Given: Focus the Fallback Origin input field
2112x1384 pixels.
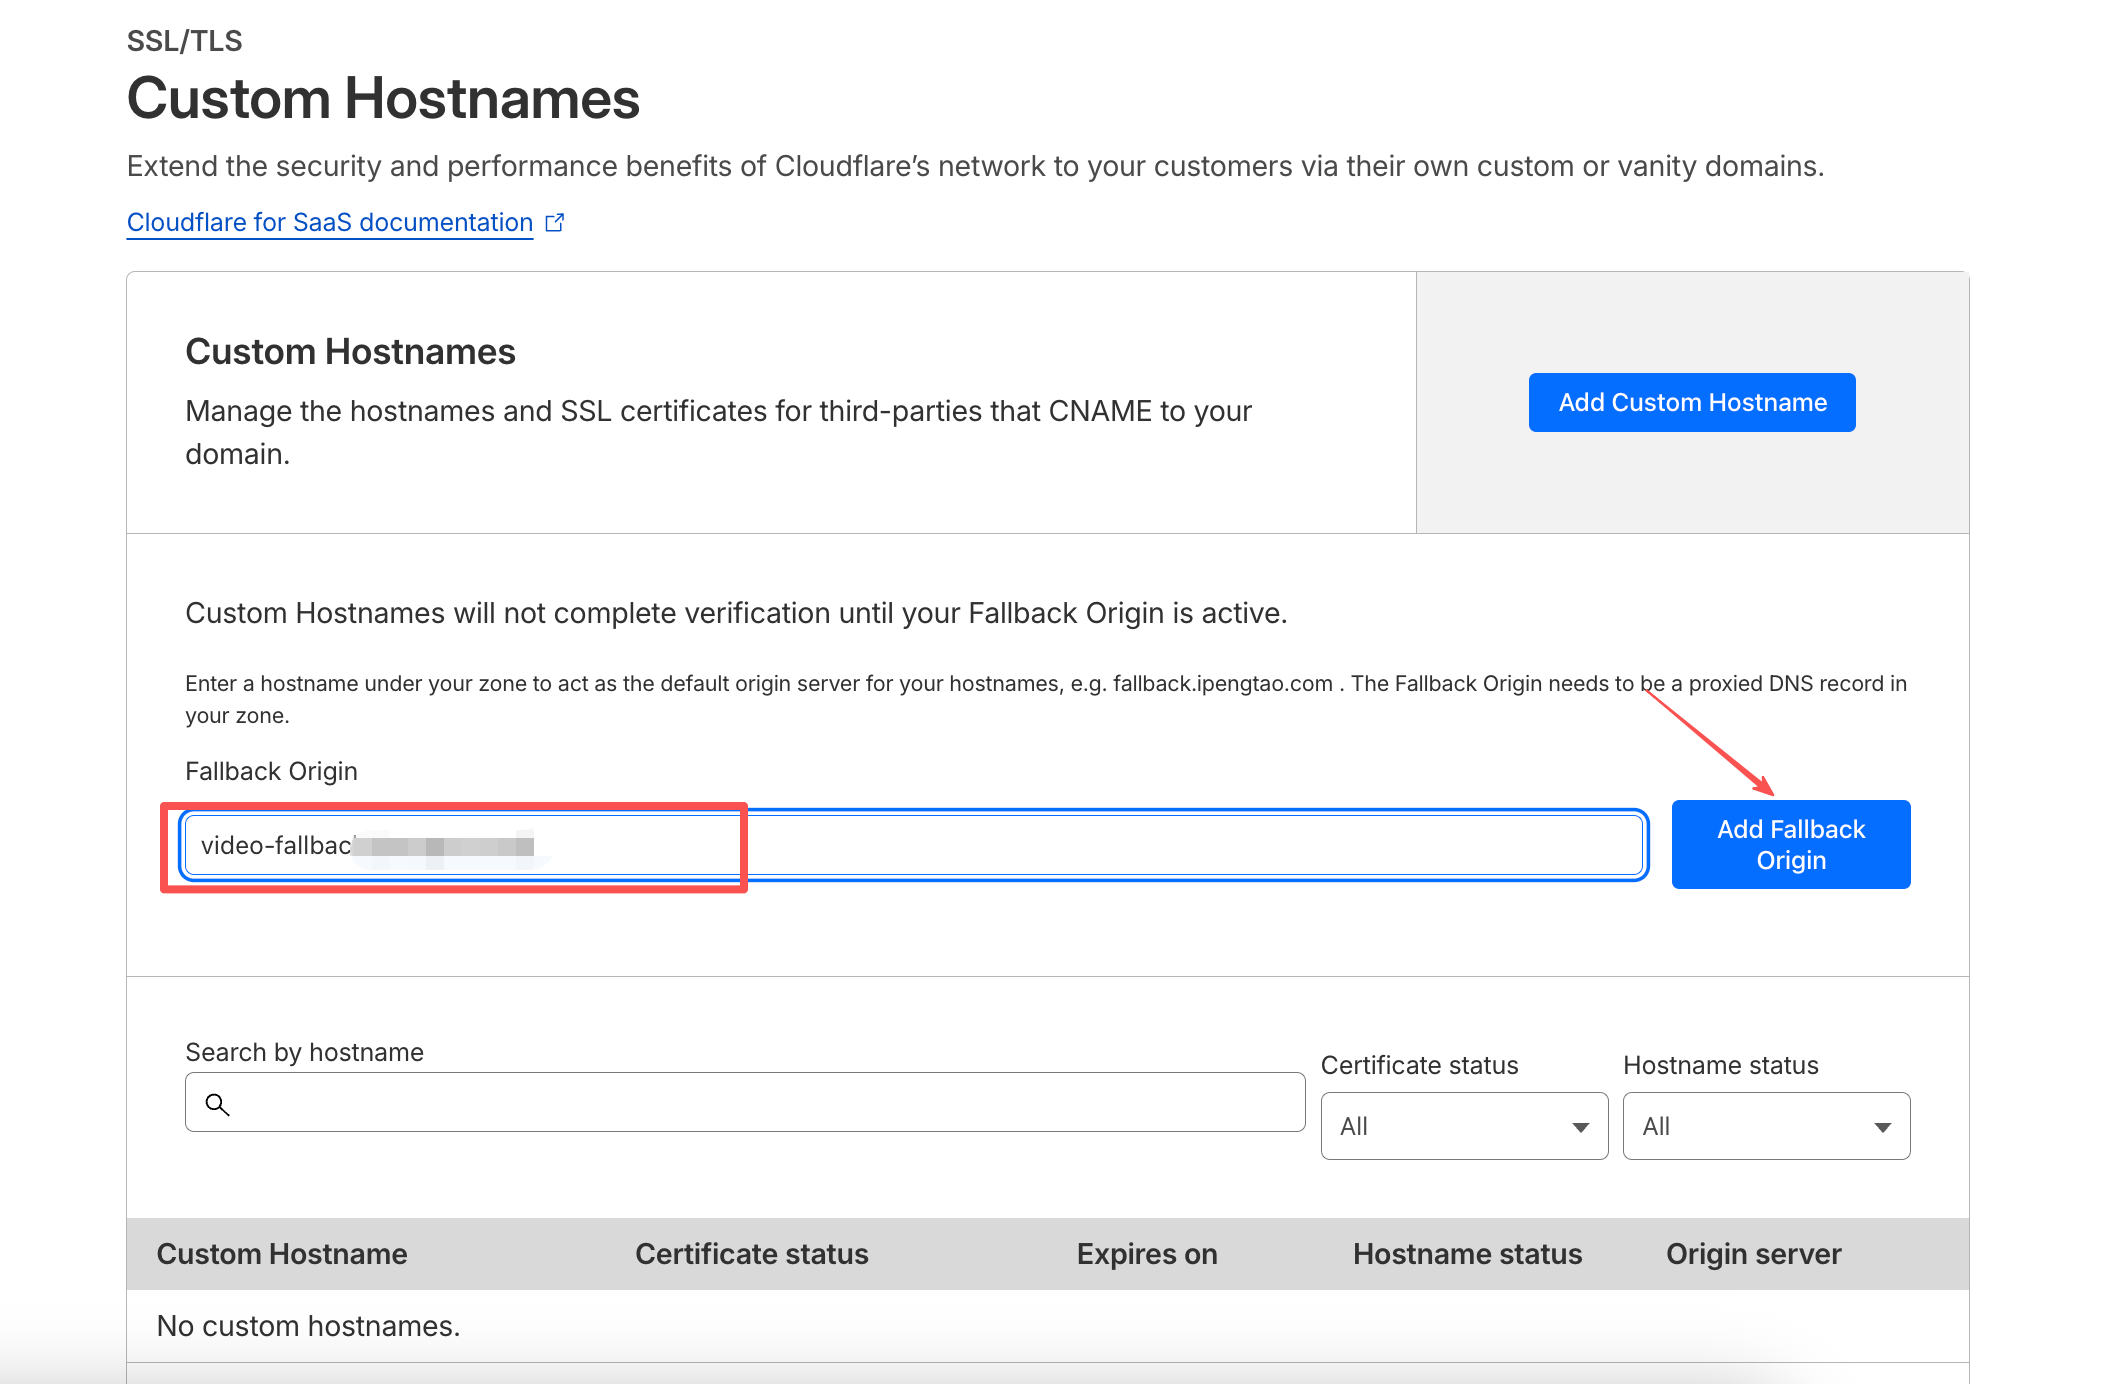Looking at the screenshot, I should click(x=914, y=845).
